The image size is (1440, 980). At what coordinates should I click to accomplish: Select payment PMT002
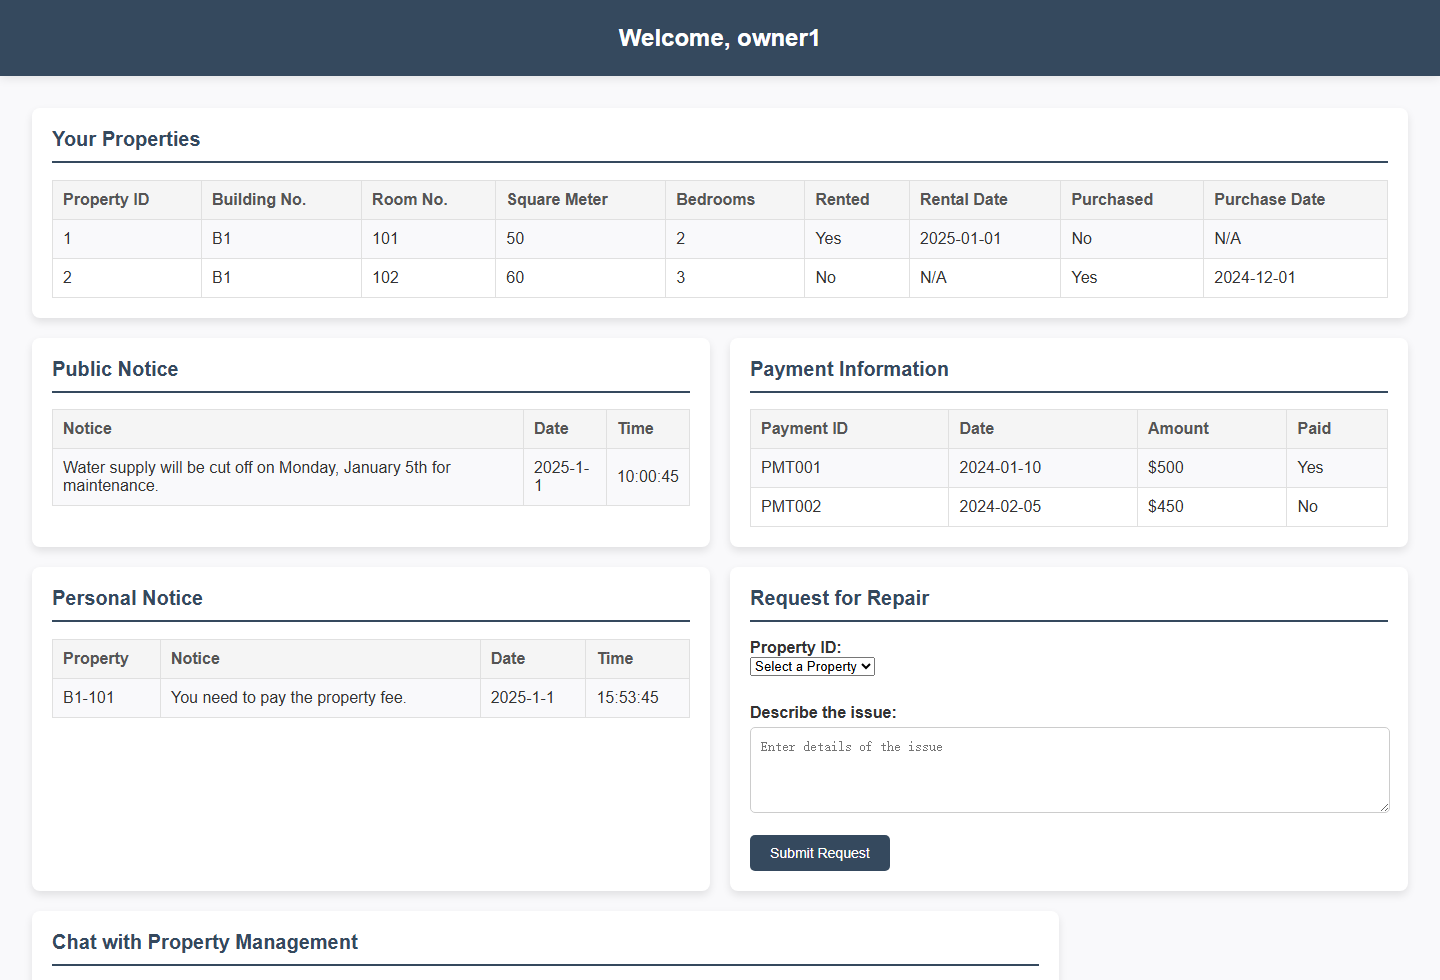tap(849, 507)
